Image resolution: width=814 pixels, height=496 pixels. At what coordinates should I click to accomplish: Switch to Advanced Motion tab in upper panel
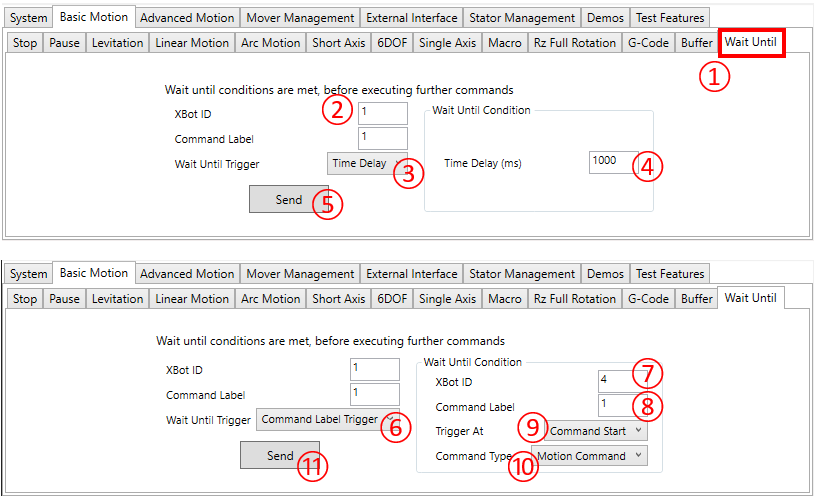pyautogui.click(x=187, y=17)
